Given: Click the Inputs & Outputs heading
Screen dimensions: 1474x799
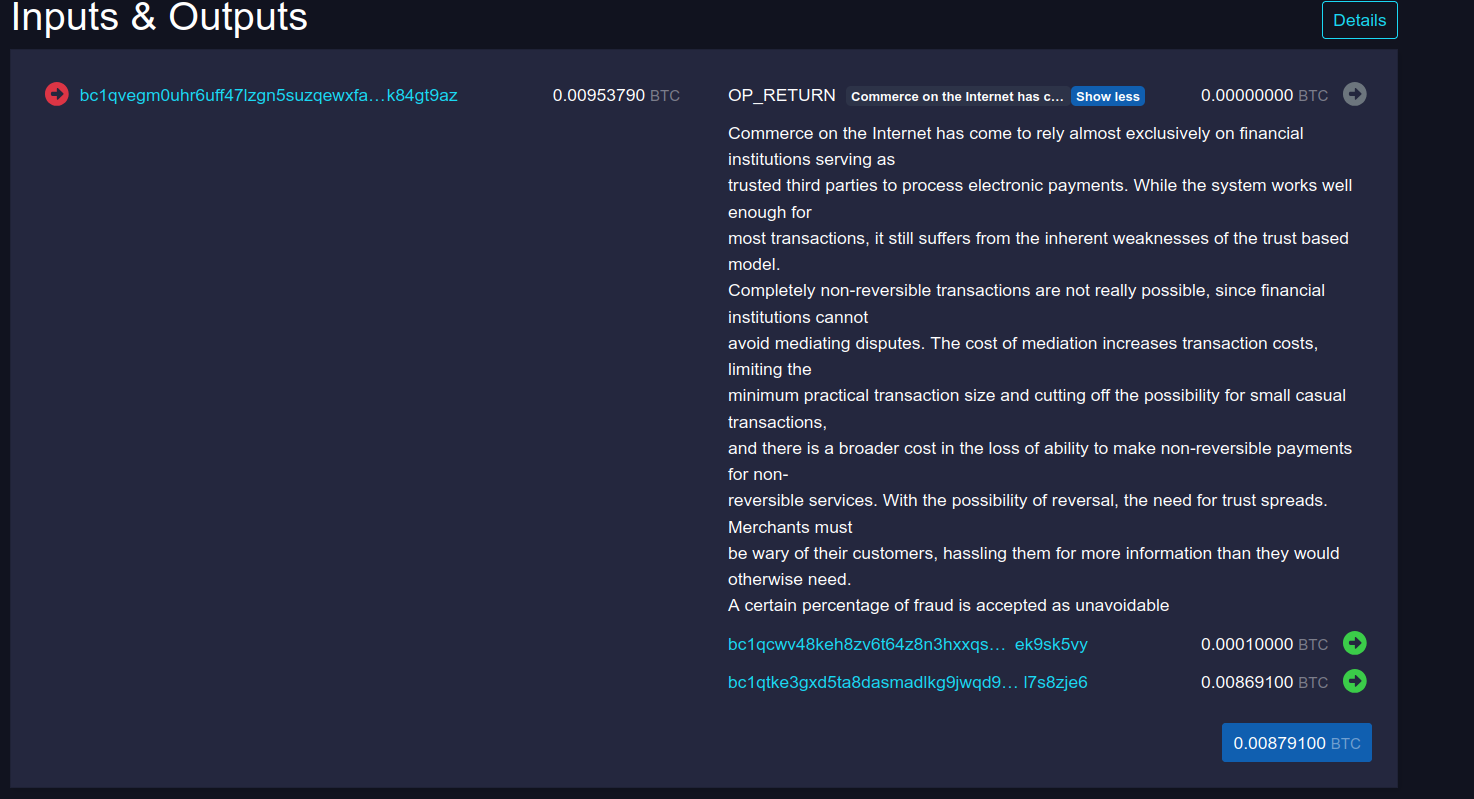Looking at the screenshot, I should click(160, 17).
